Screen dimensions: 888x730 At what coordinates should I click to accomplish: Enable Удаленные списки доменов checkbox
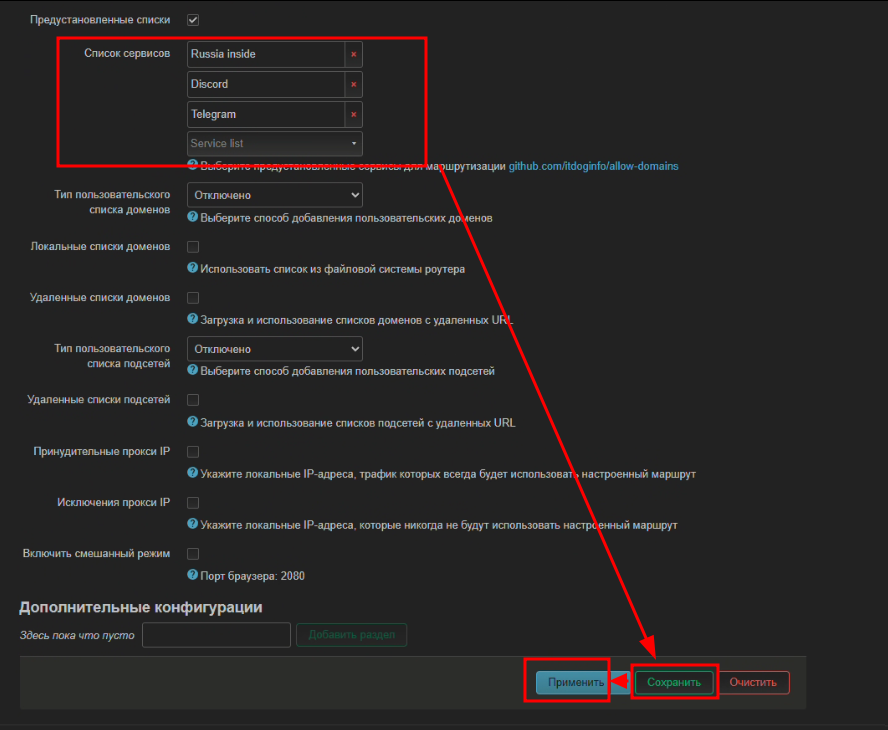click(x=194, y=298)
